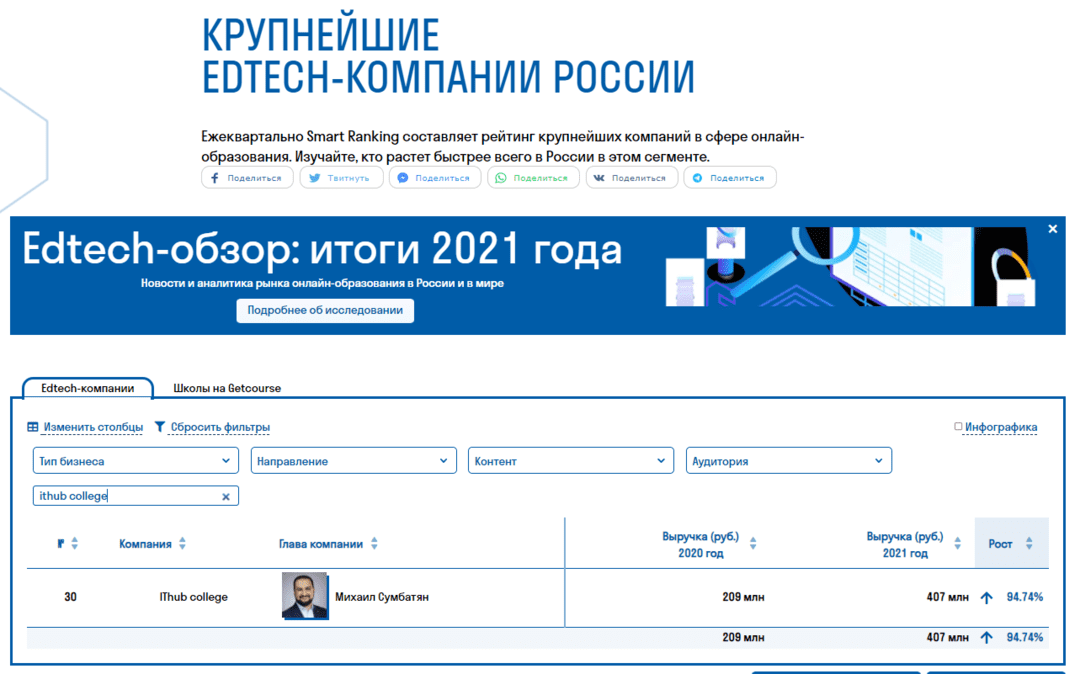
Task: Sort Выручка 2021 год column
Action: [957, 543]
